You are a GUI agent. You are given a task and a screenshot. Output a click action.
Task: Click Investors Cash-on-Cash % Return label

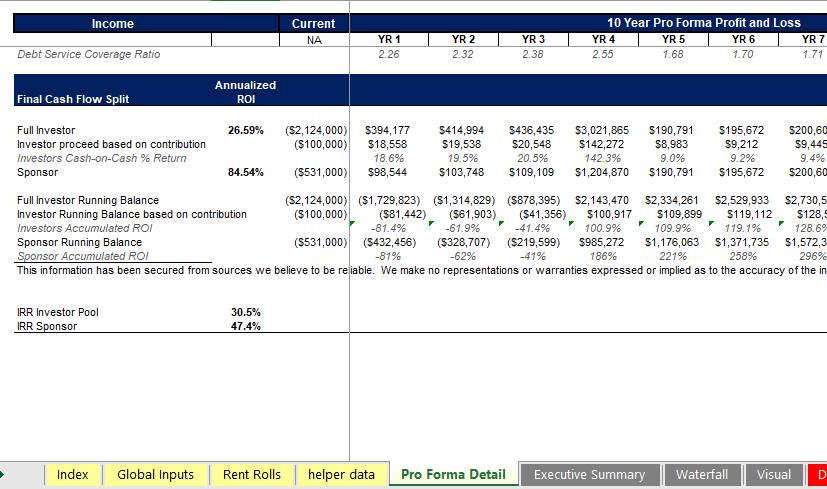pos(101,158)
